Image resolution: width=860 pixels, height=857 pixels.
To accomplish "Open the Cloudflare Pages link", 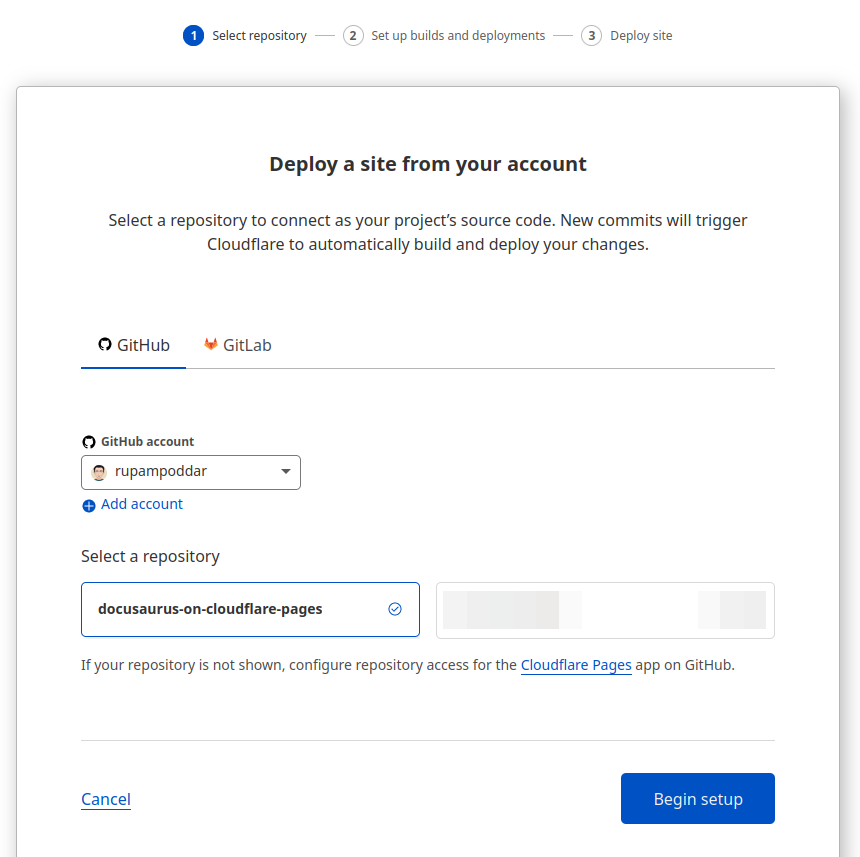I will 576,664.
